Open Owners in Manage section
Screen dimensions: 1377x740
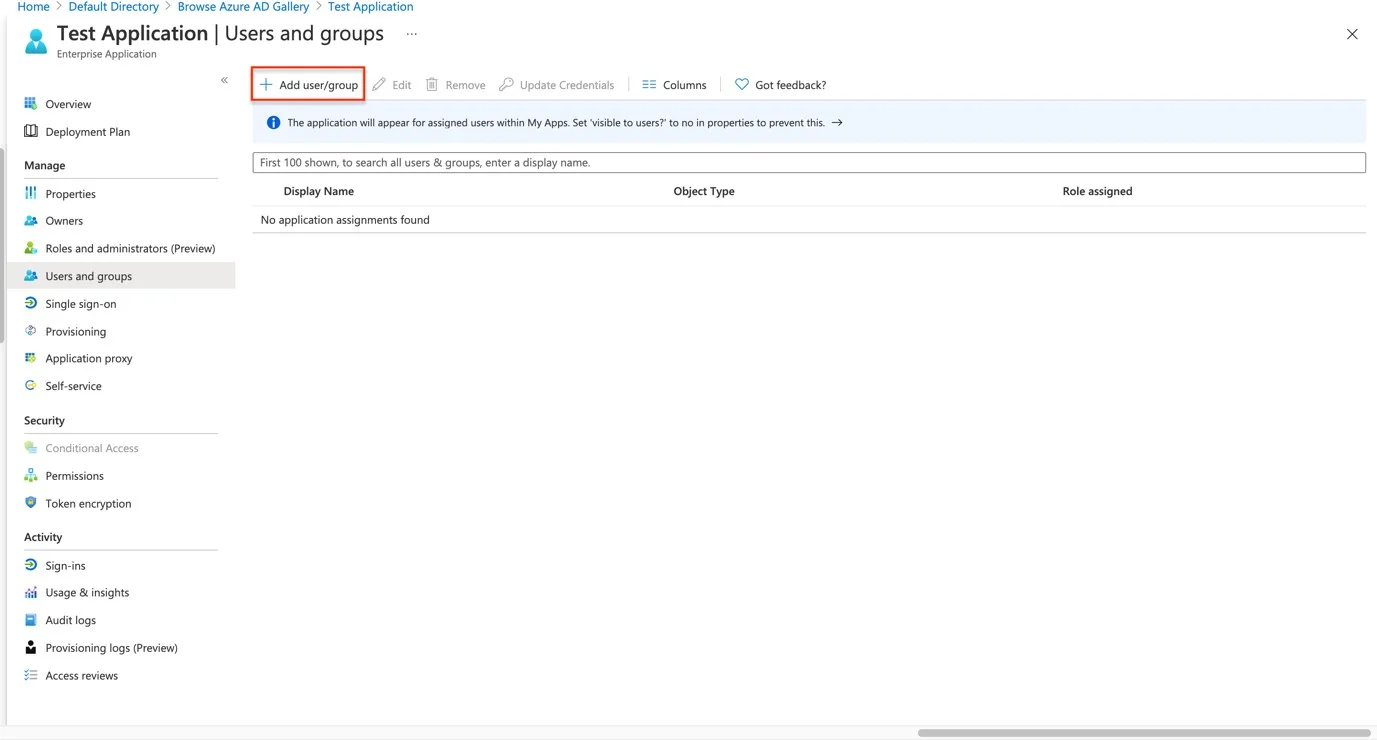tap(64, 221)
